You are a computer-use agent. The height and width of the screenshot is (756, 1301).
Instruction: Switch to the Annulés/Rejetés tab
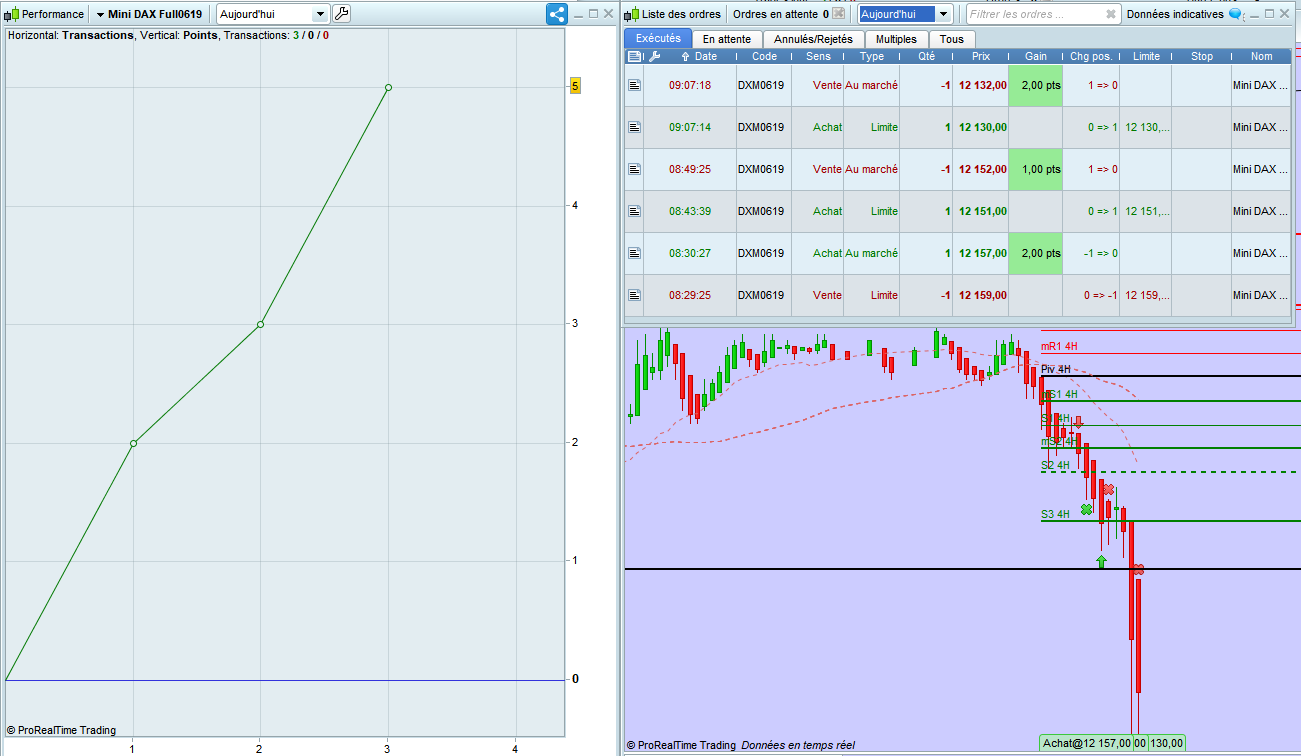coord(813,39)
